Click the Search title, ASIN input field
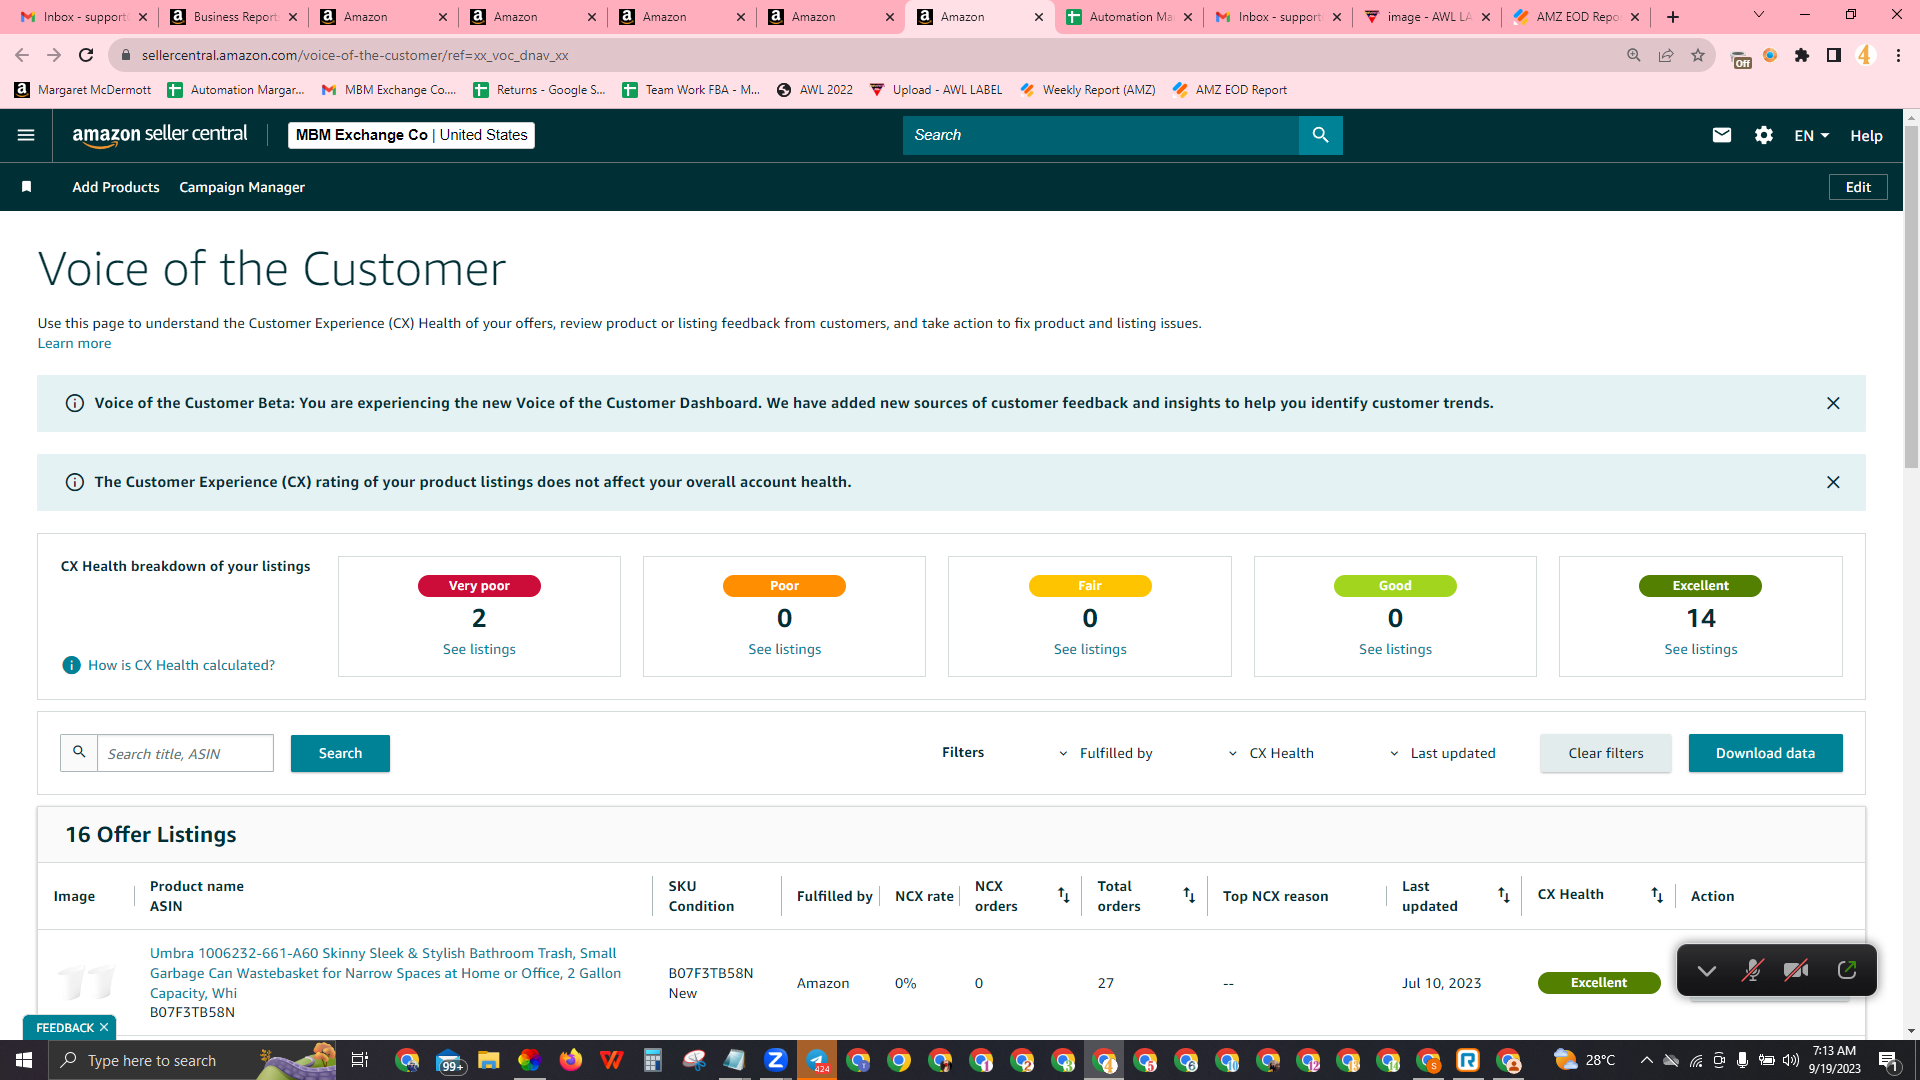 click(x=185, y=753)
